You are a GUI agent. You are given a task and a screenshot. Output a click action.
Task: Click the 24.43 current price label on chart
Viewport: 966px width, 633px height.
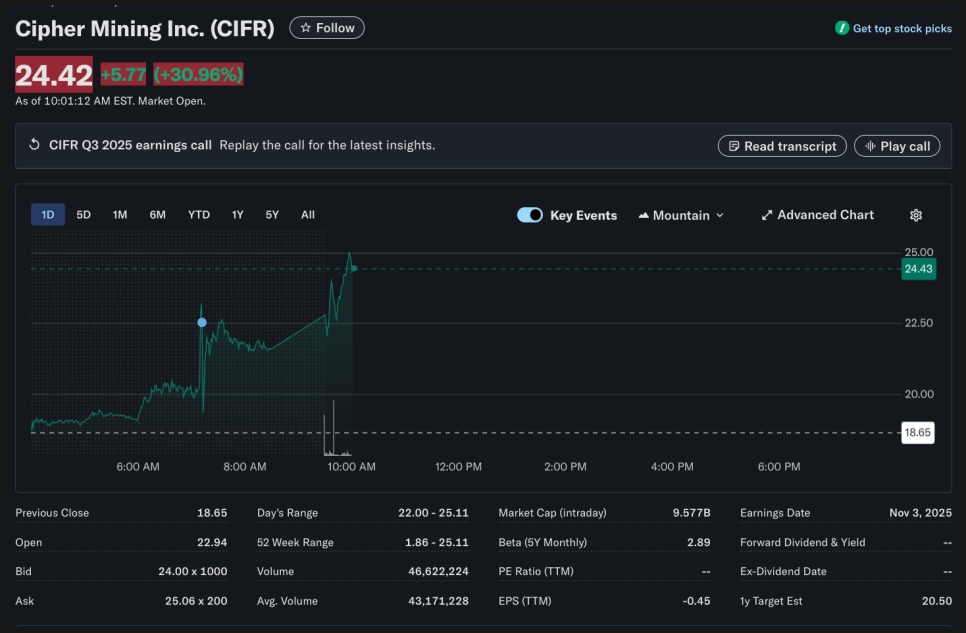[918, 269]
